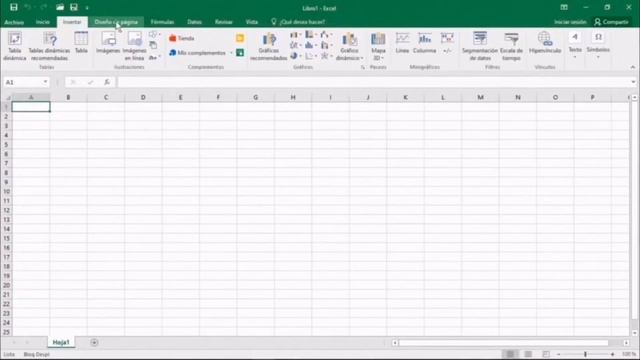The height and width of the screenshot is (360, 640).
Task: Open the screenshot dropdown in Ilustraciones
Action: point(154,57)
